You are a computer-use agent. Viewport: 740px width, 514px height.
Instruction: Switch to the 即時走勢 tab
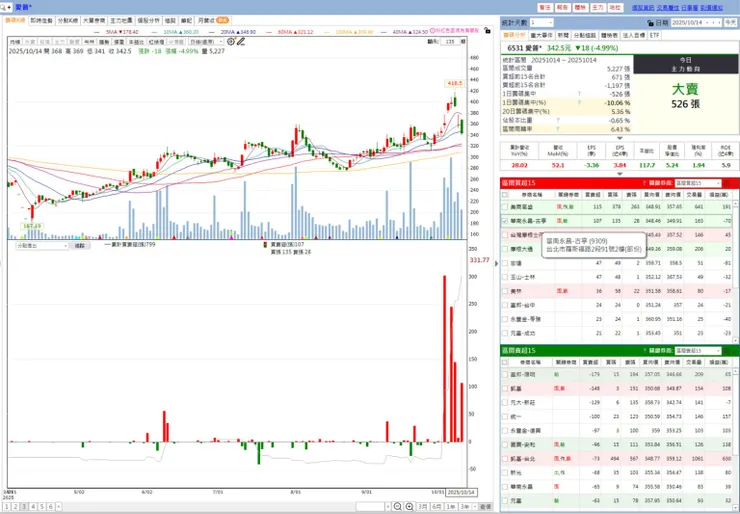42,21
